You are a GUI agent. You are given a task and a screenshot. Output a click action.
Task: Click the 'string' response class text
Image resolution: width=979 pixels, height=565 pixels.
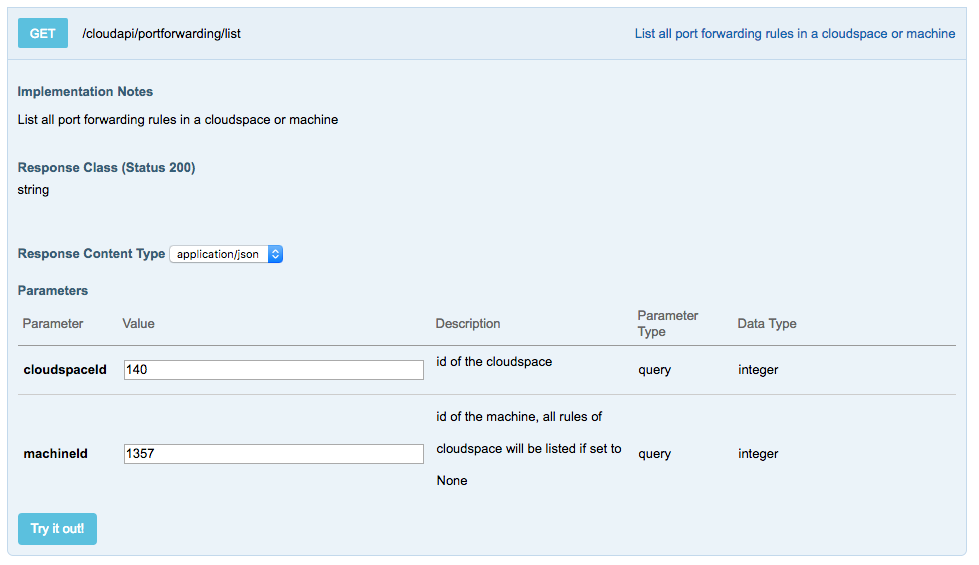click(x=33, y=189)
